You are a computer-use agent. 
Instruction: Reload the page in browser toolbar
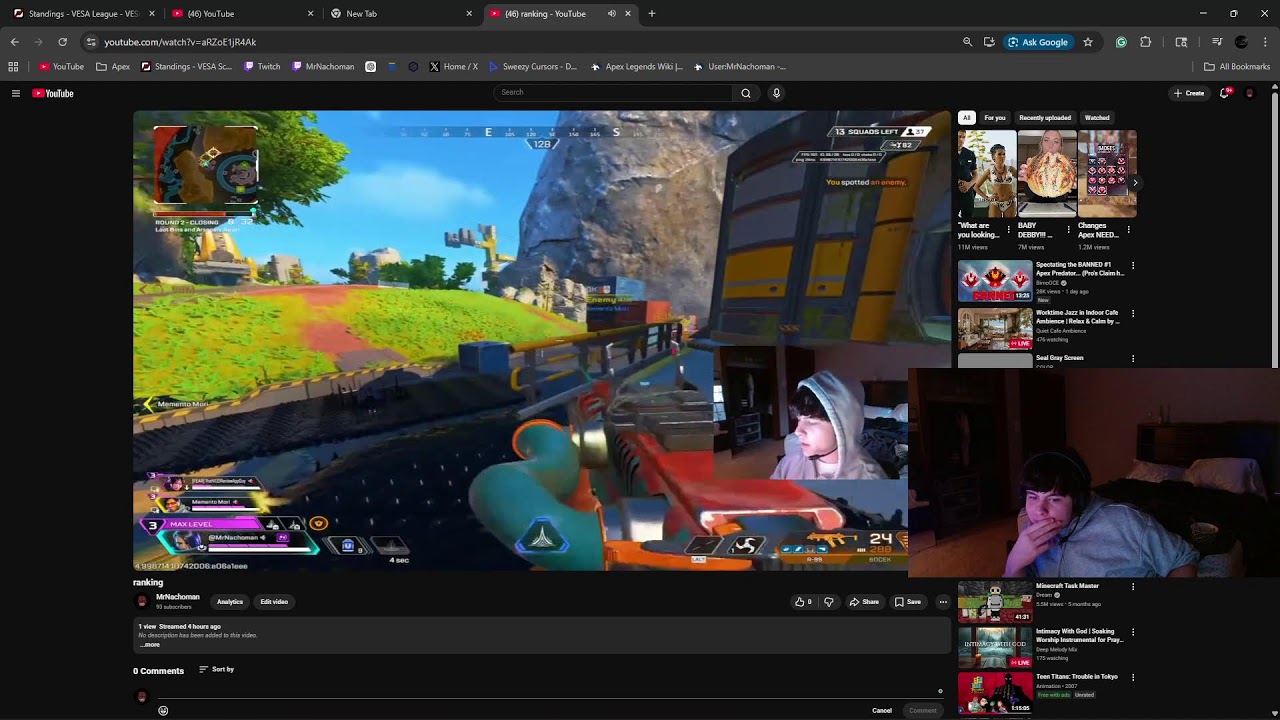(x=62, y=42)
